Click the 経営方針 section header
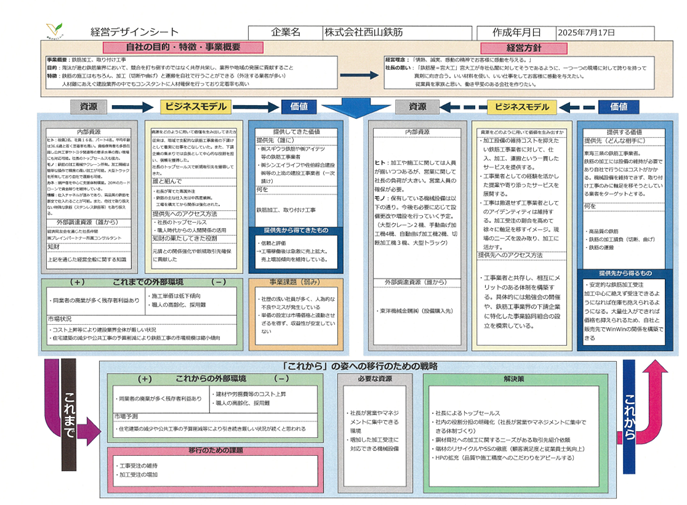Screen dimensions: 687x505 523,47
